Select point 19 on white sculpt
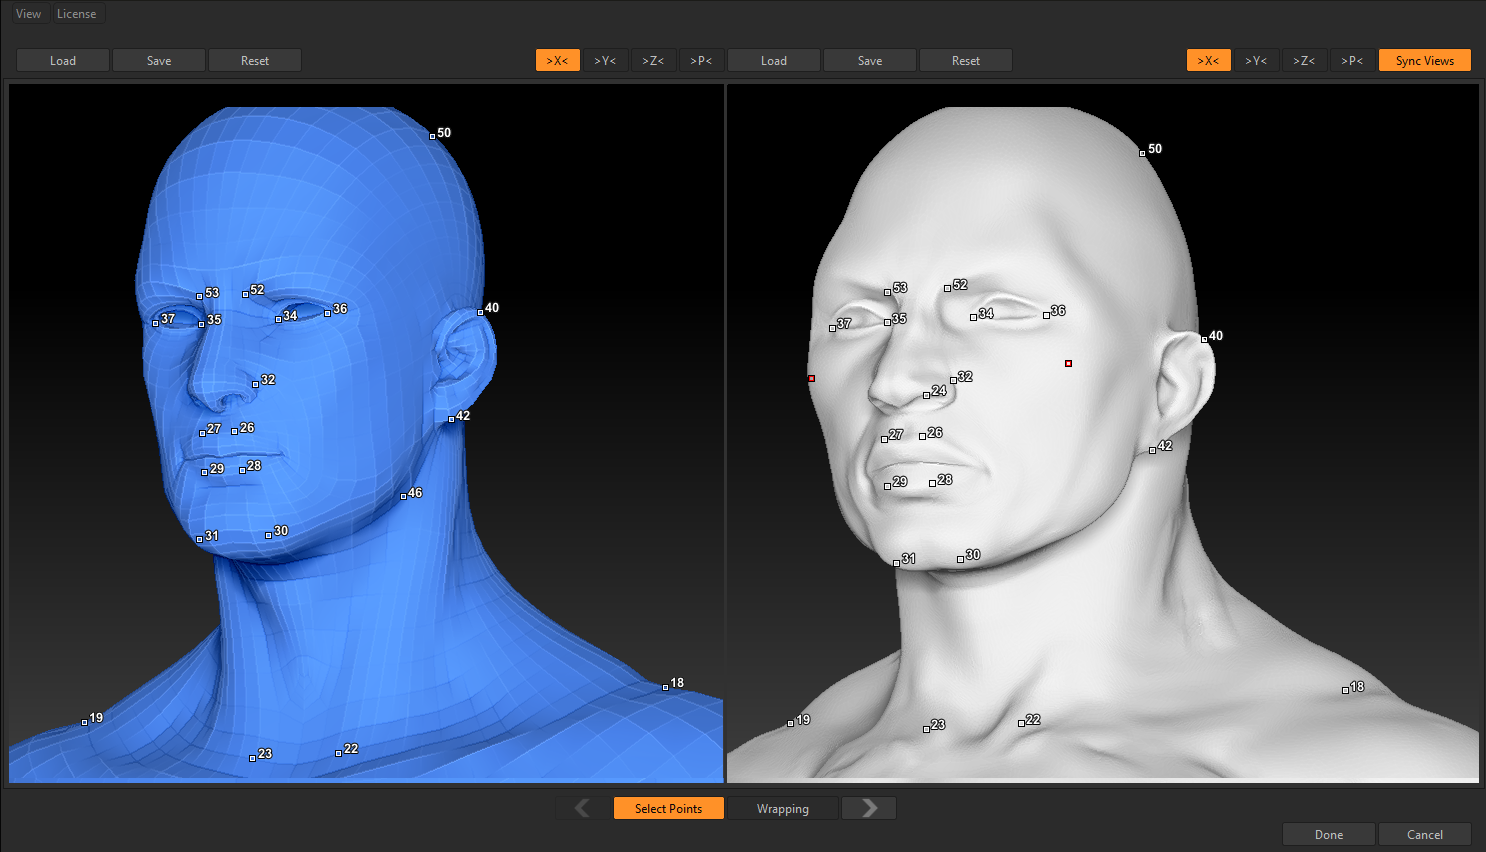 pos(790,723)
